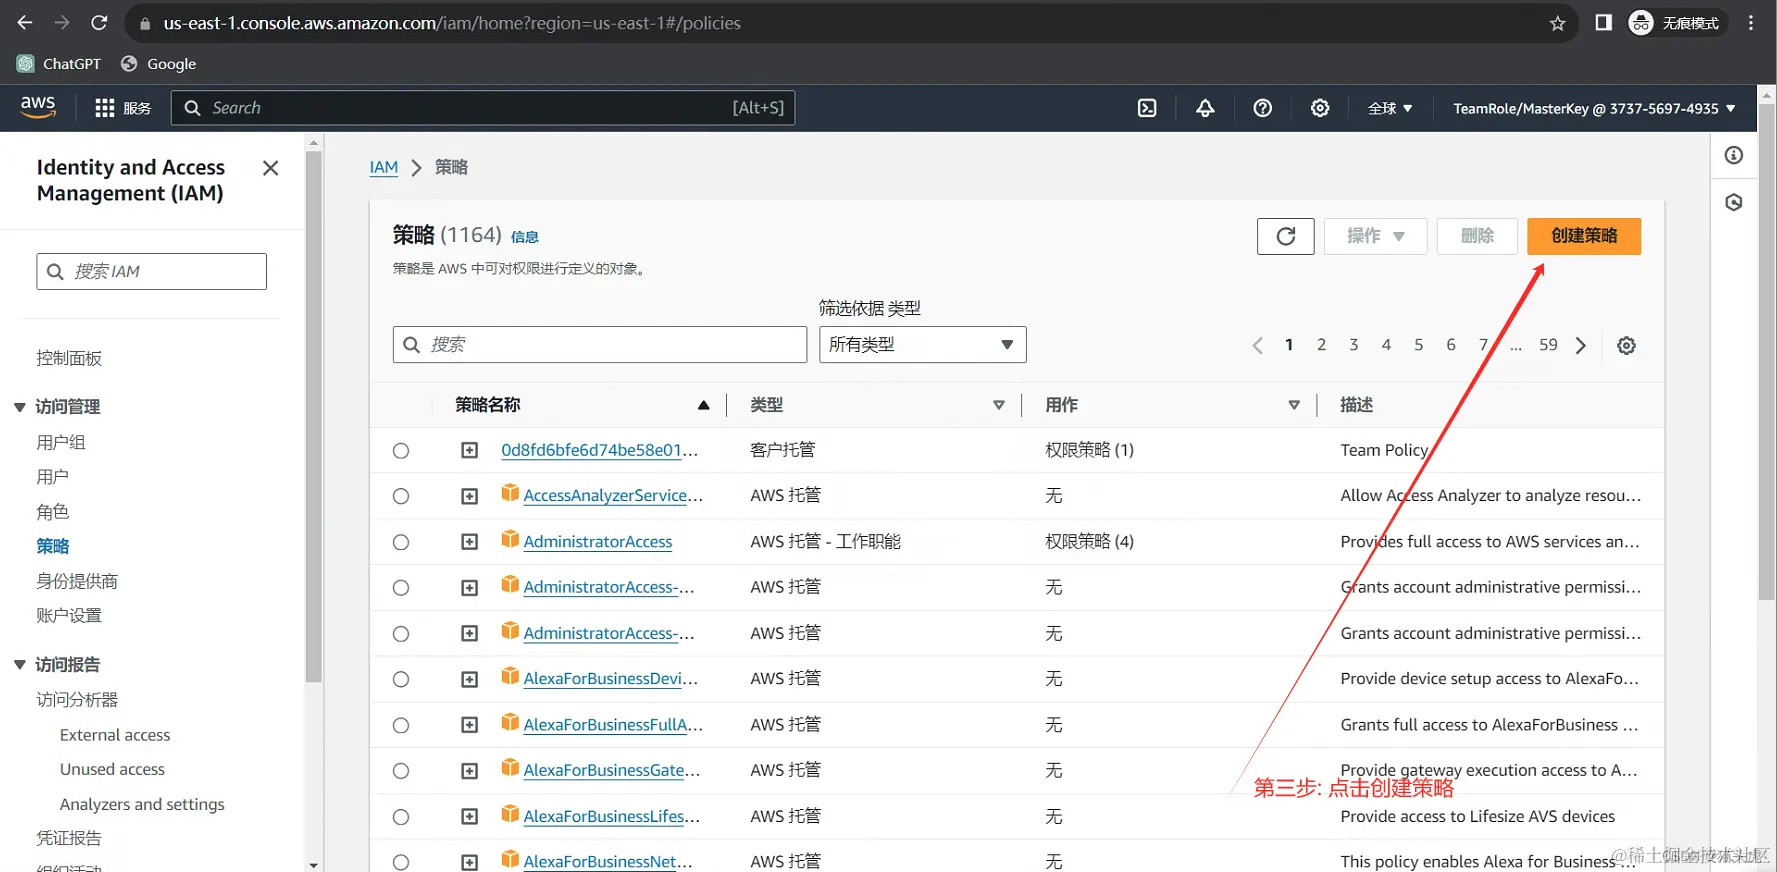Viewport: 1777px width, 872px height.
Task: Open table preferences gear icon
Action: click(x=1627, y=345)
